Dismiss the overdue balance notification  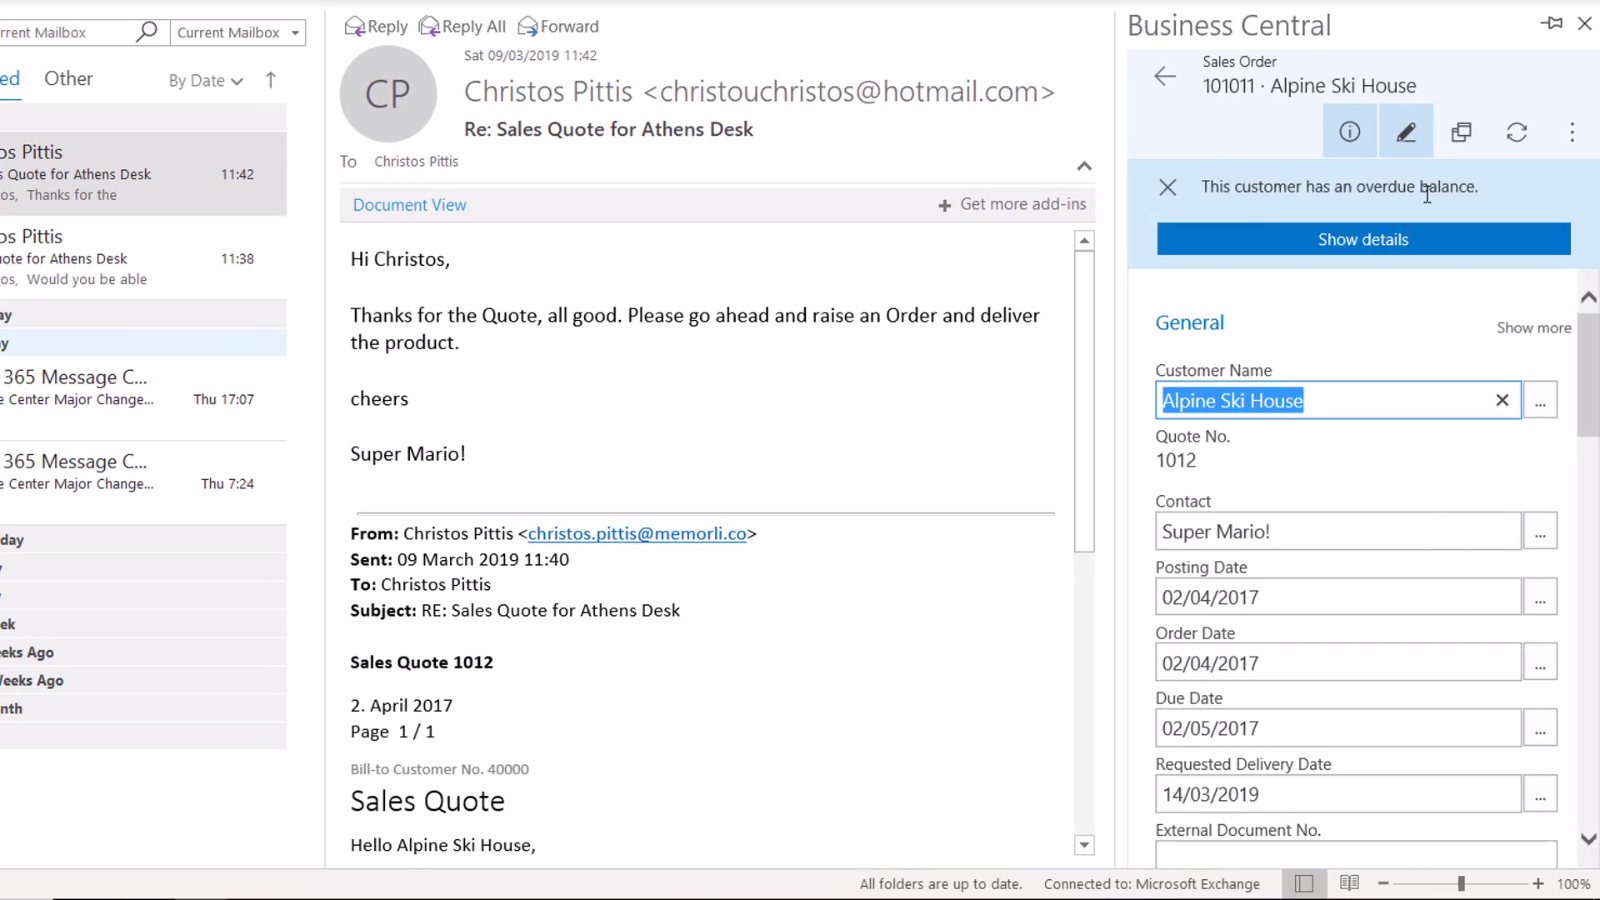1167,187
